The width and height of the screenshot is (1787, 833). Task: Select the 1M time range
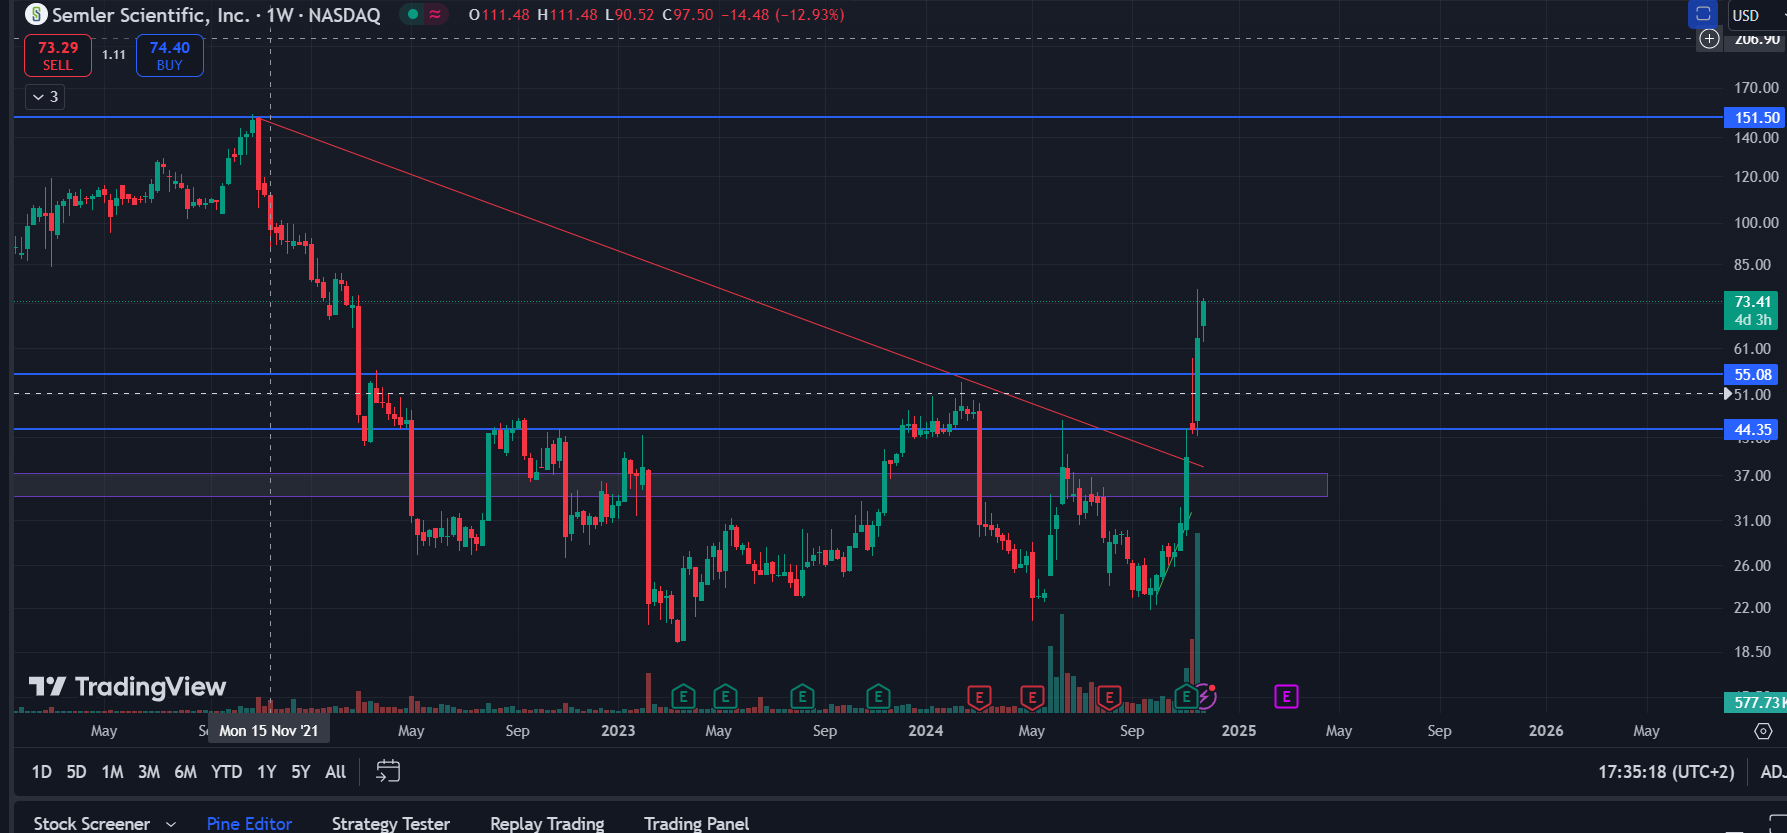point(112,772)
